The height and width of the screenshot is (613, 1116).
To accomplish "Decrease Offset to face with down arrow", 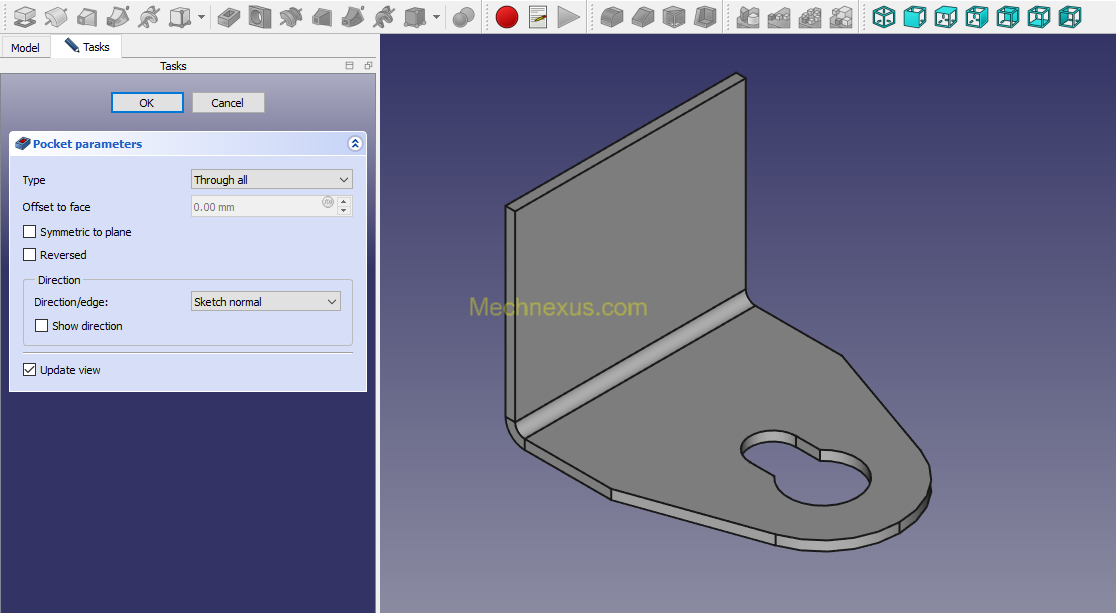I will pyautogui.click(x=344, y=211).
